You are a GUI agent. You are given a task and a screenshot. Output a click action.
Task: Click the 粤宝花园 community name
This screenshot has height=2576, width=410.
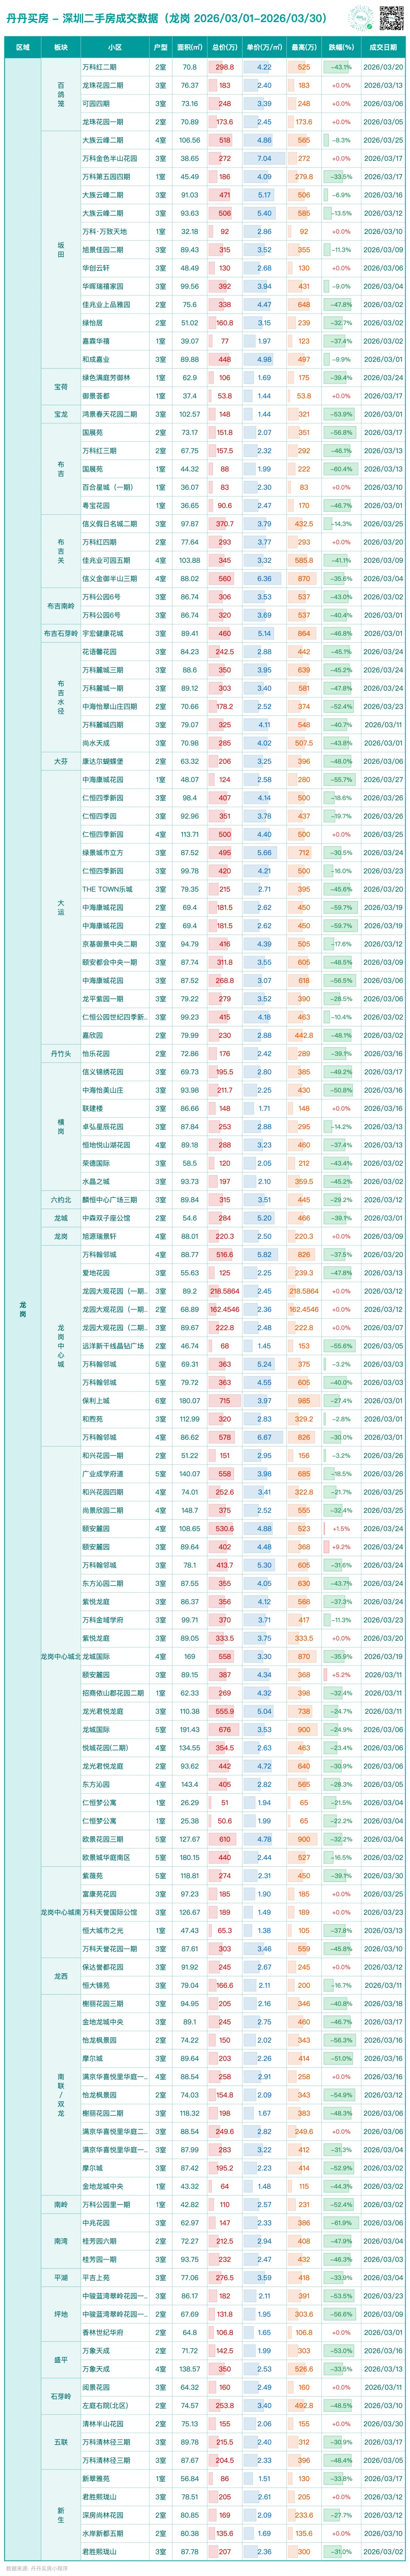[x=96, y=505]
